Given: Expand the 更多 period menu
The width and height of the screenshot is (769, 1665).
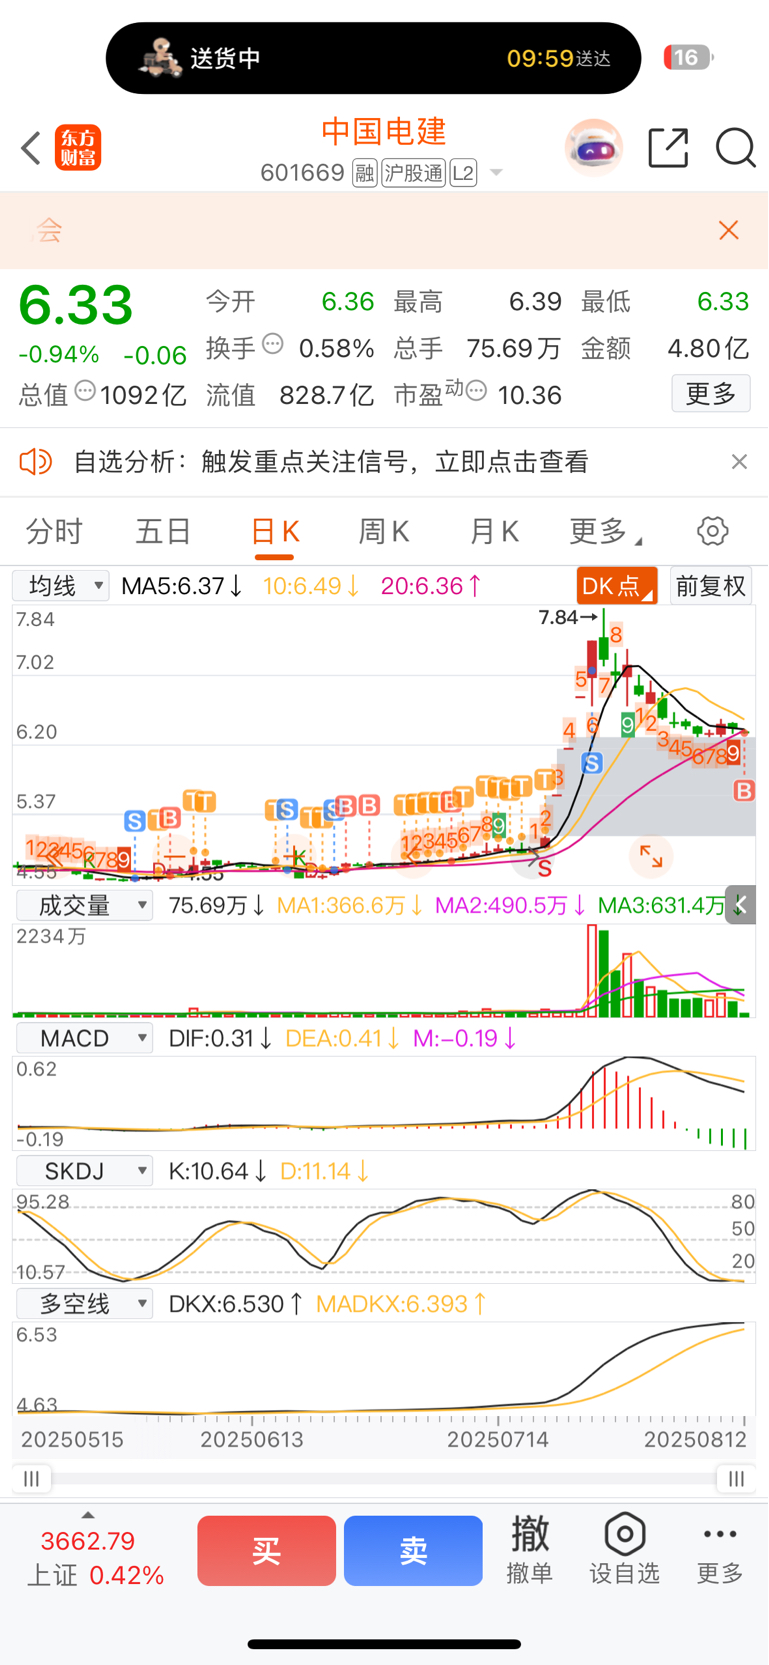Looking at the screenshot, I should click(604, 531).
